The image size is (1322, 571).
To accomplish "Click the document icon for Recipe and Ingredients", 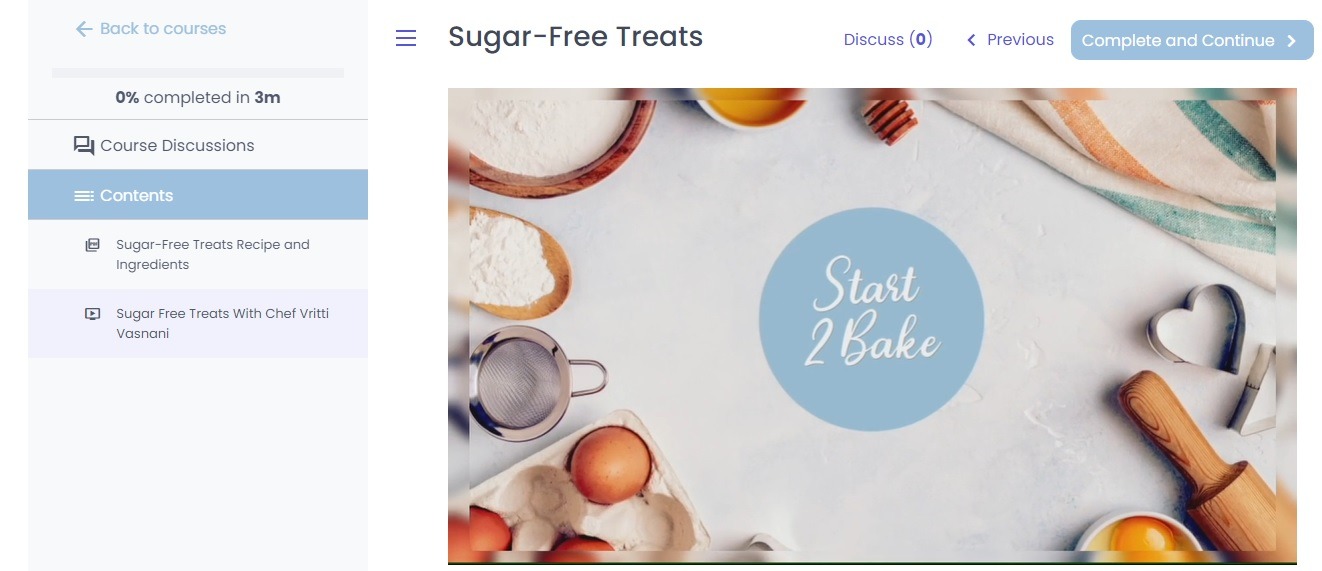I will point(92,245).
